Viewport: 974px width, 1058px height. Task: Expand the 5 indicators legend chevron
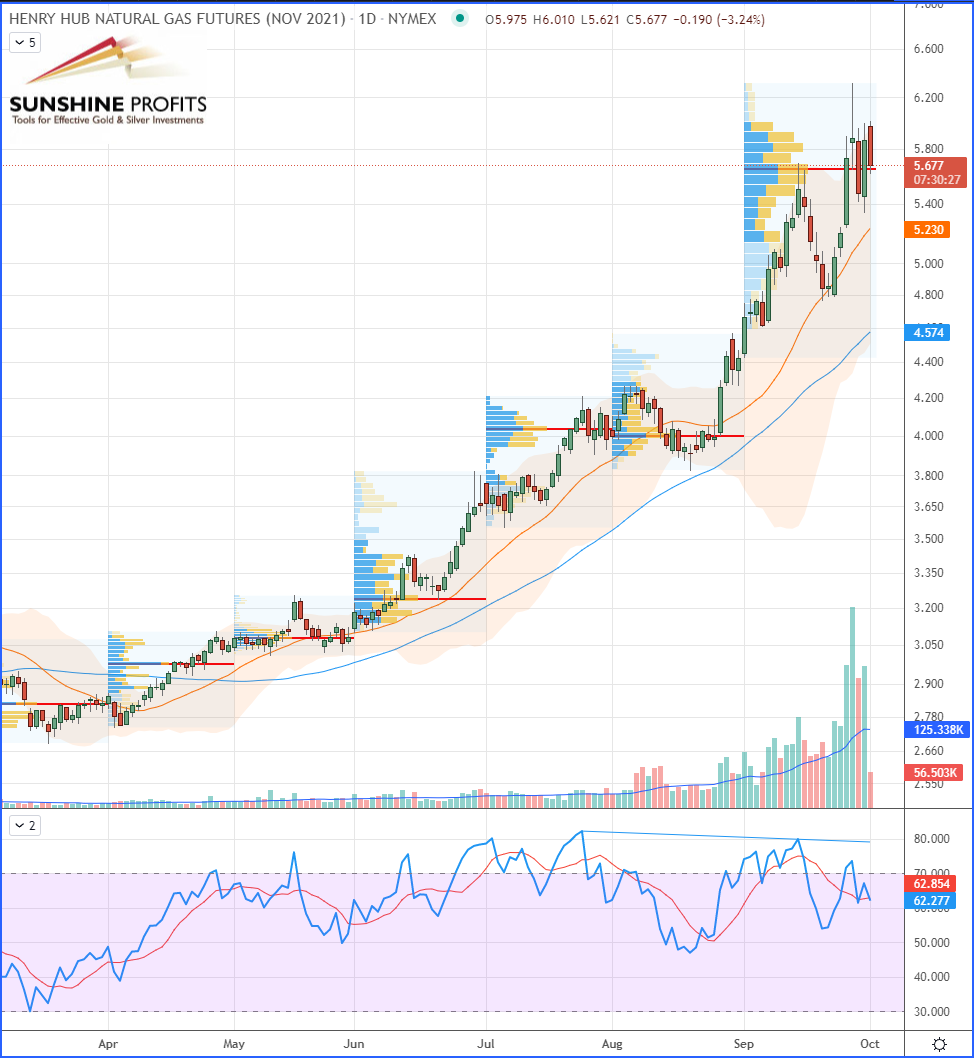tap(26, 43)
